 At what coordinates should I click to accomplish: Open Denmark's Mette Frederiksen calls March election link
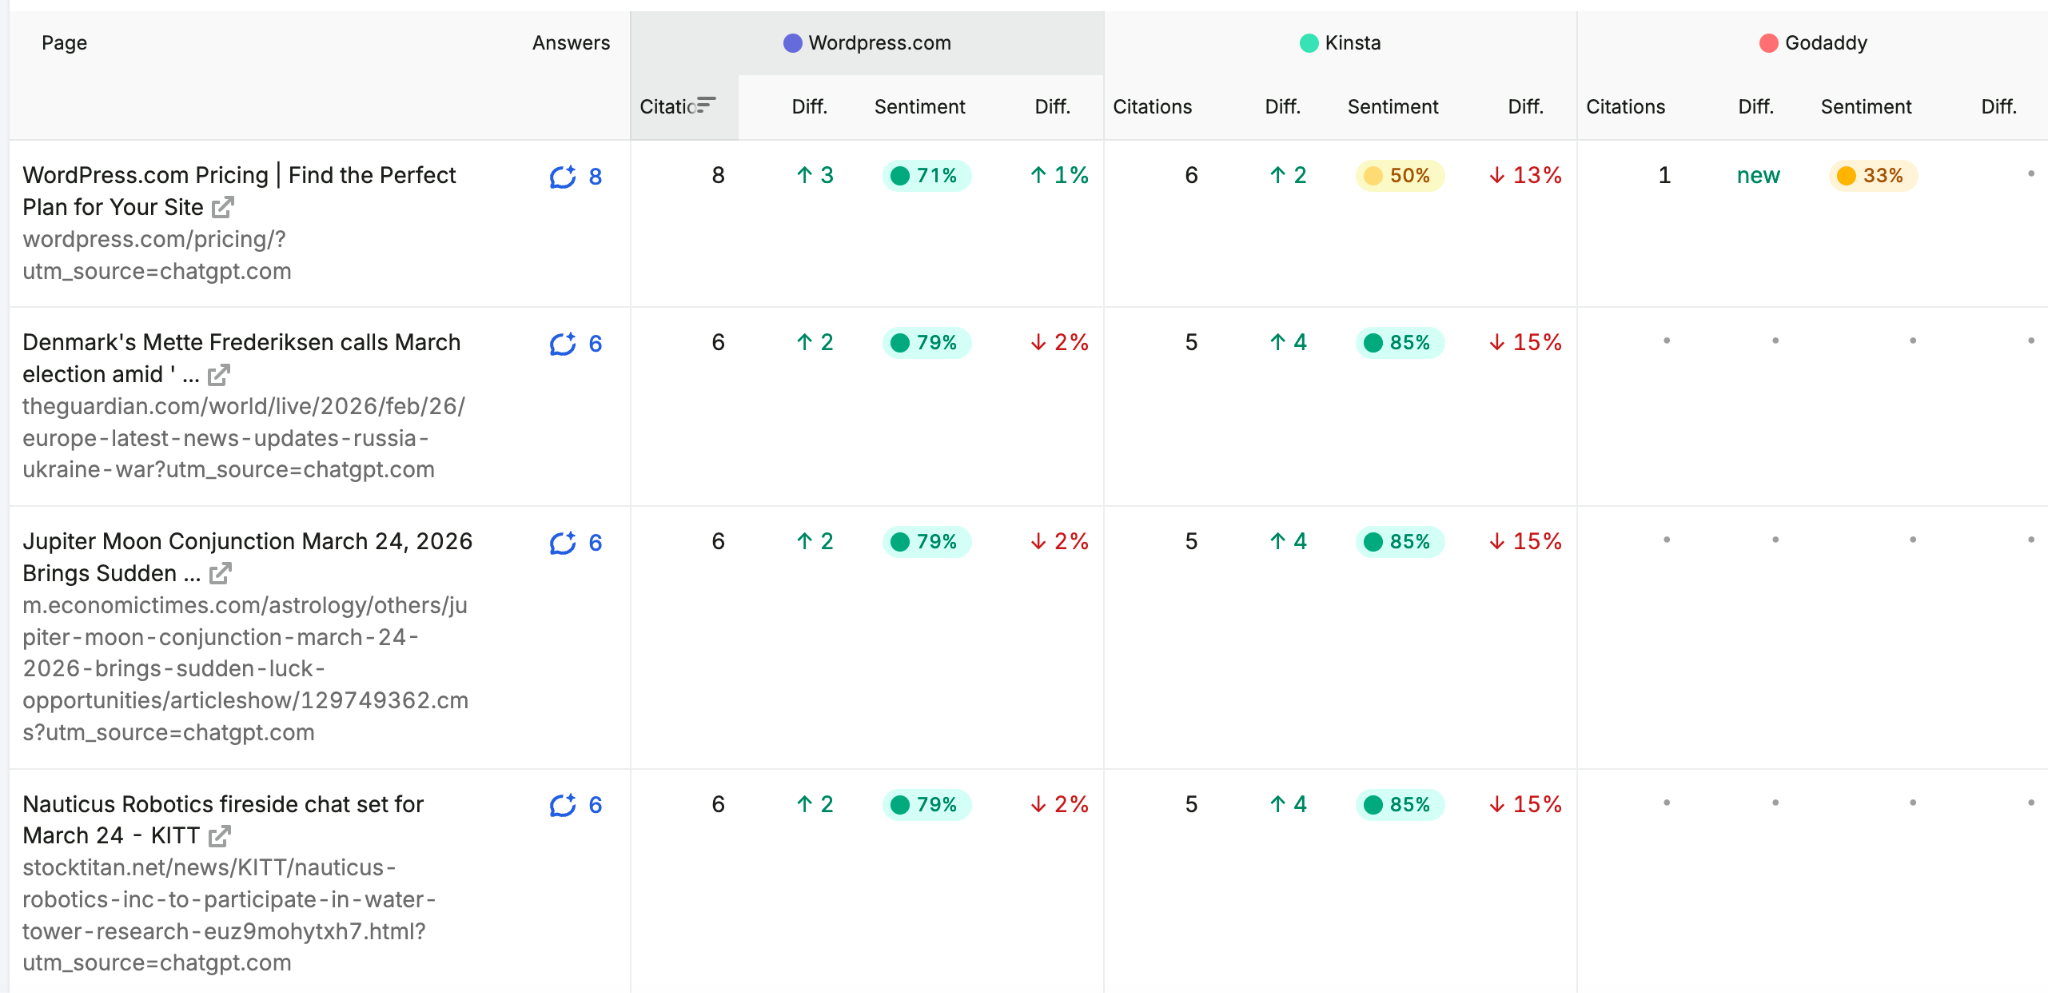tap(241, 358)
